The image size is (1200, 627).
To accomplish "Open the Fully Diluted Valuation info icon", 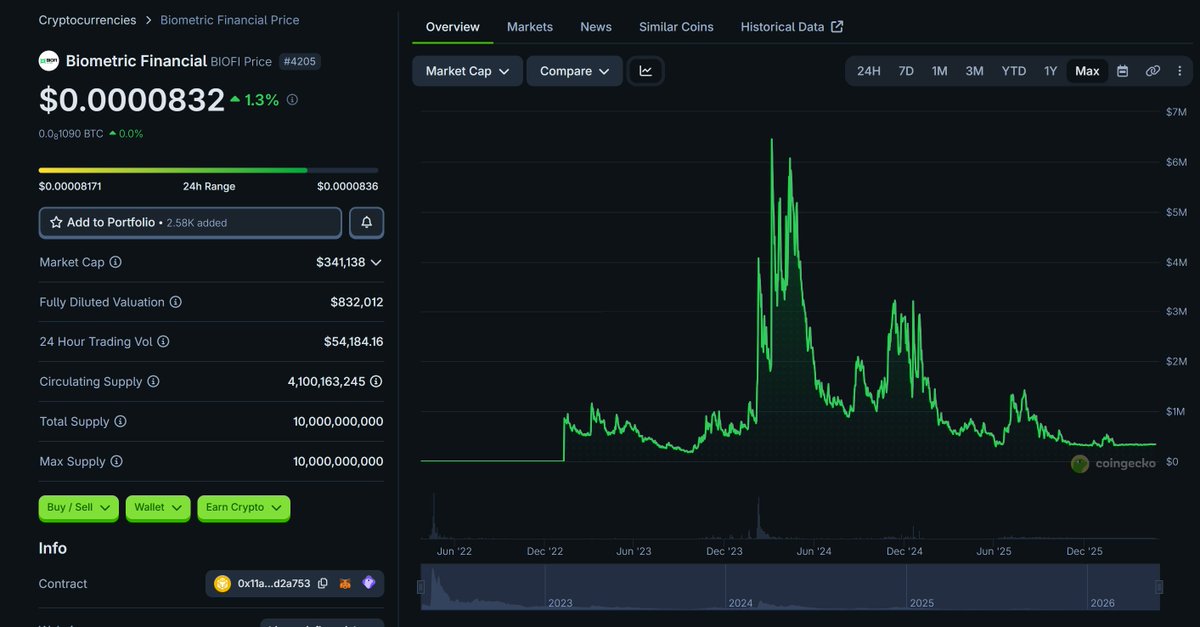I will point(175,302).
